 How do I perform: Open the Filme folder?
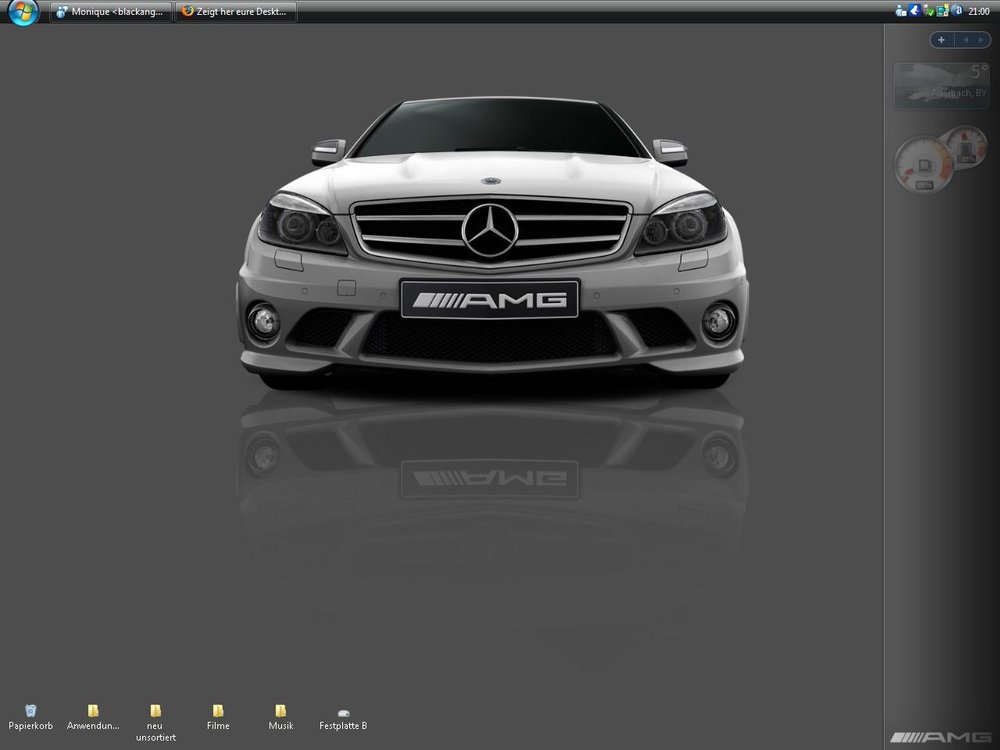coord(218,712)
